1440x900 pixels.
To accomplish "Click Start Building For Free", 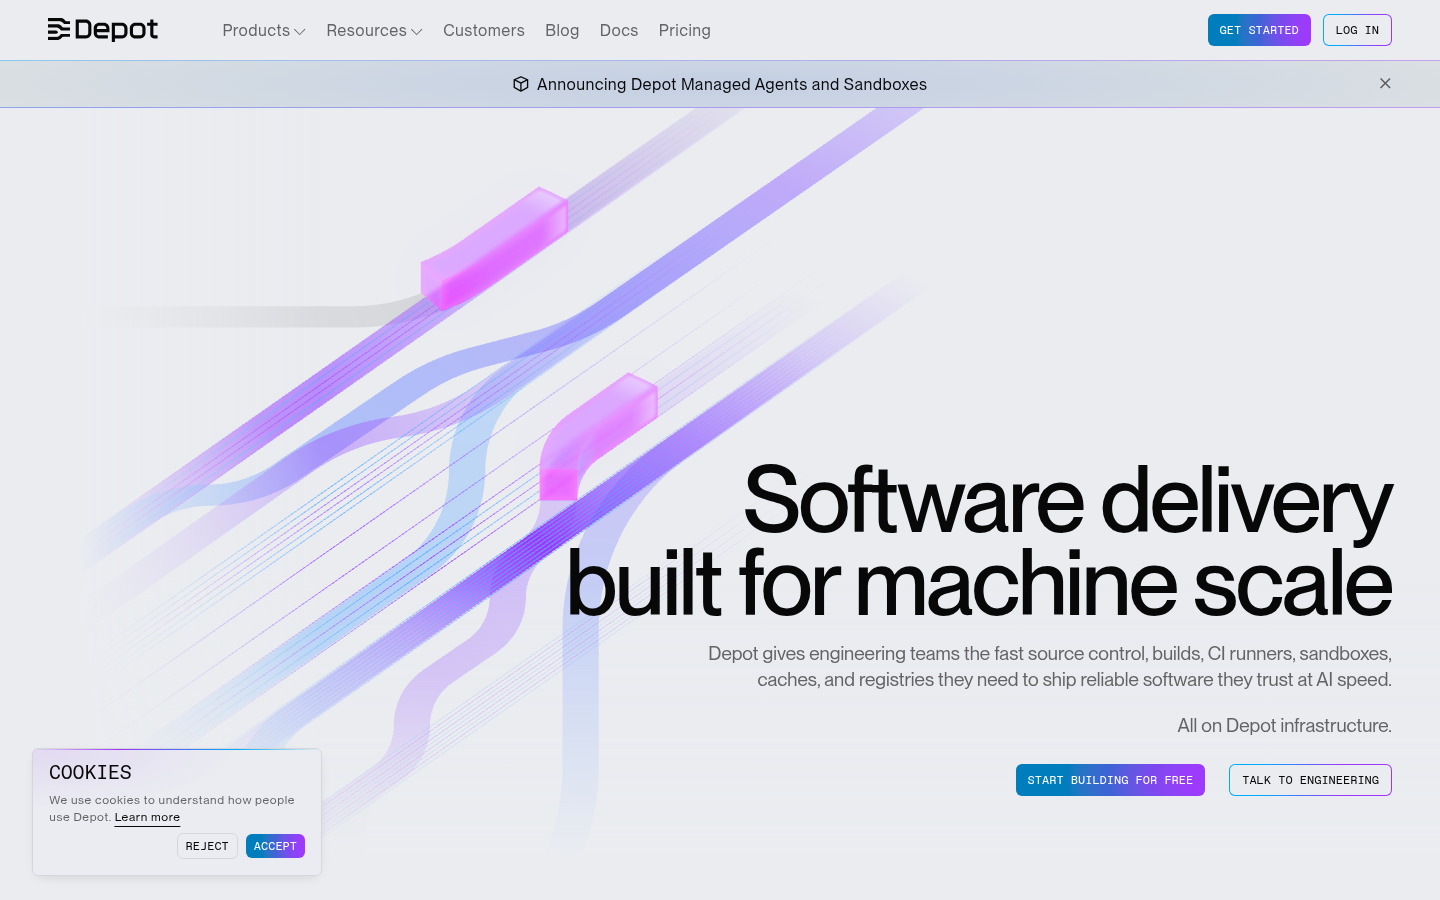I will tap(1110, 780).
